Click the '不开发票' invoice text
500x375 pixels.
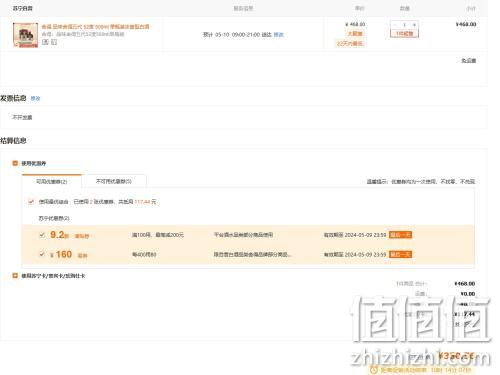point(22,117)
